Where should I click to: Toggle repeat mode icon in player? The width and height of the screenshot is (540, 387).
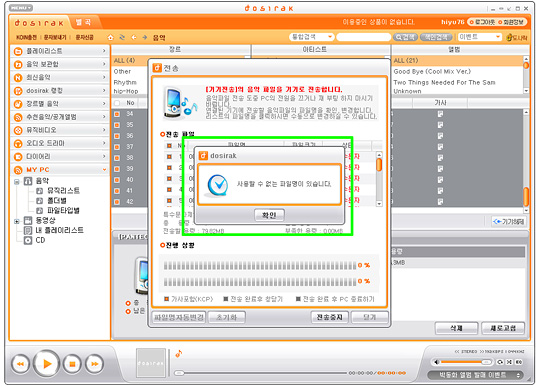click(500, 362)
